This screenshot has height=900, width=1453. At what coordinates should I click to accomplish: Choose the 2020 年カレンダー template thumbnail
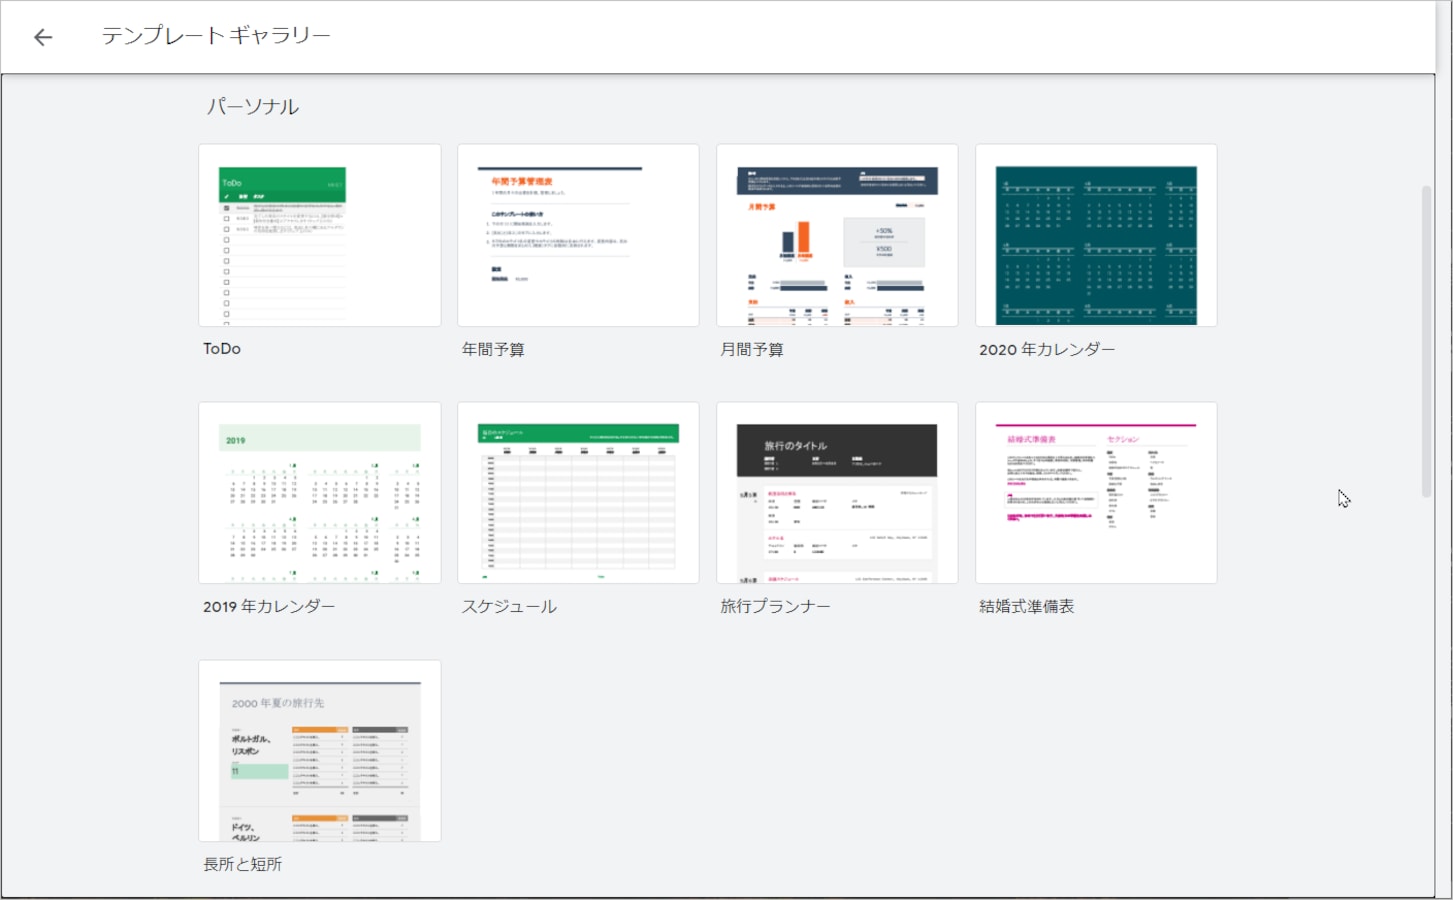pyautogui.click(x=1096, y=235)
